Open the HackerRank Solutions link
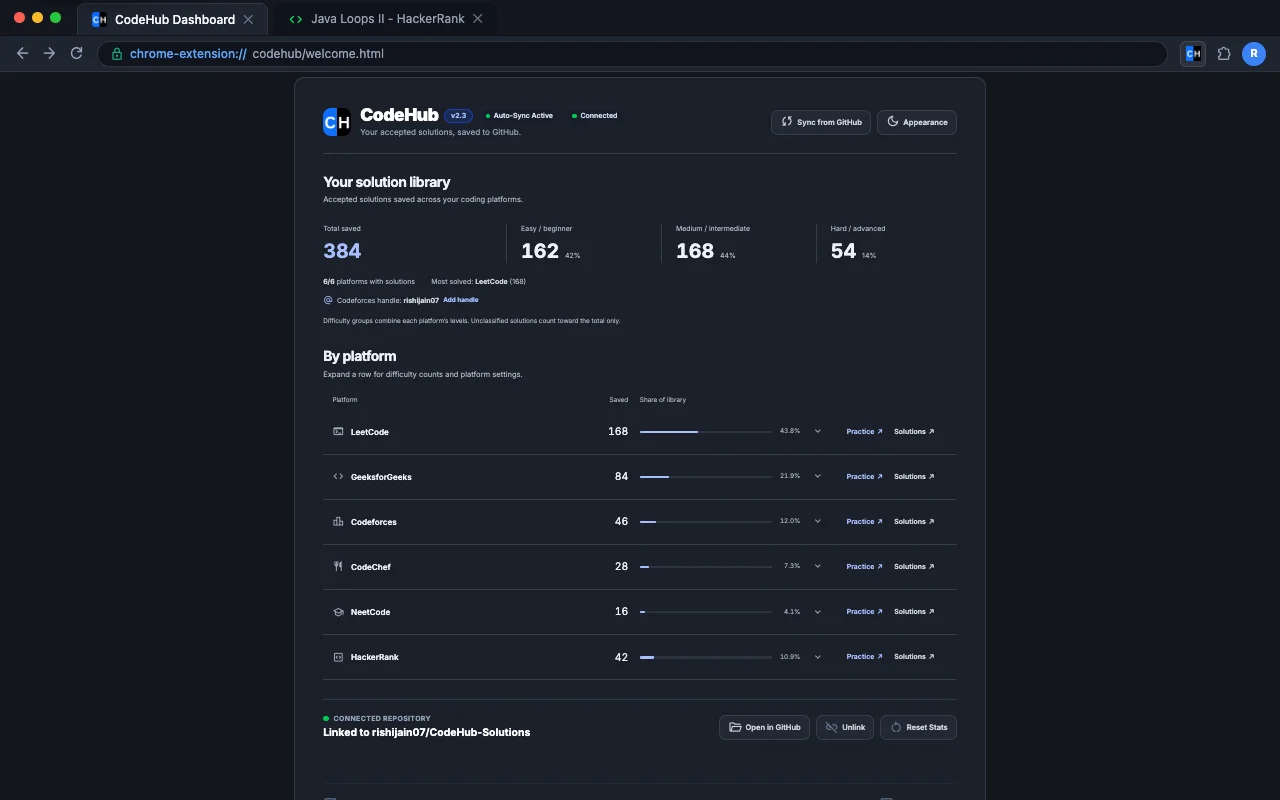 (x=914, y=657)
